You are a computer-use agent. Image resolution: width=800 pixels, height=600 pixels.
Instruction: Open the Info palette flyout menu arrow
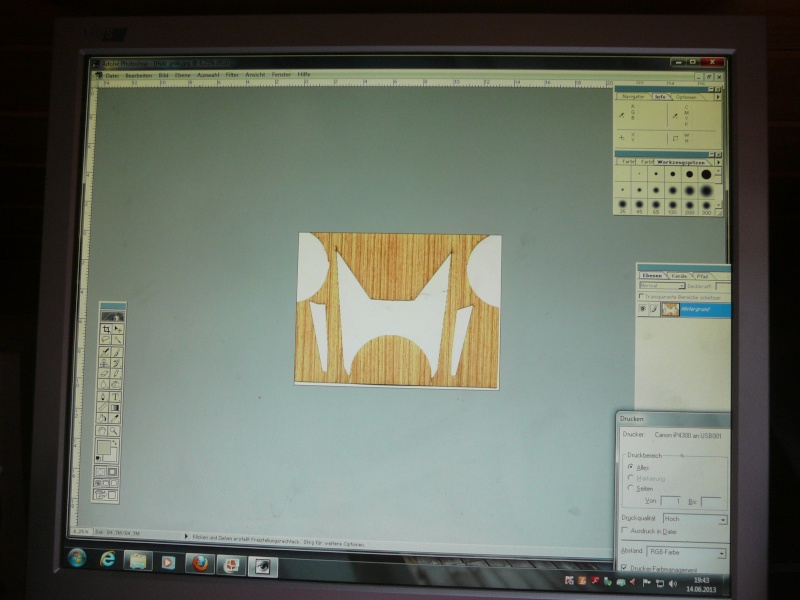coord(718,97)
